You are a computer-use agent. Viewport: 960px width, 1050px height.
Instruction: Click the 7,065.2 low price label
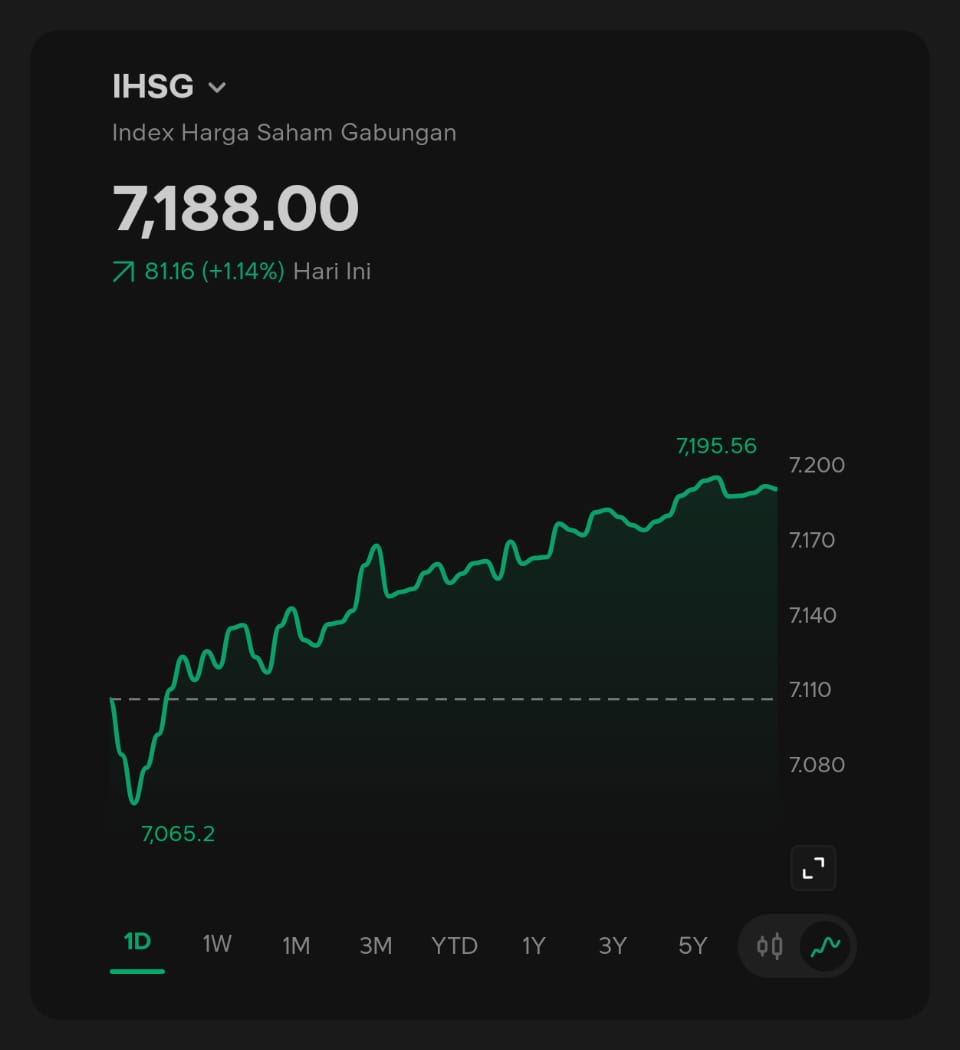[178, 834]
